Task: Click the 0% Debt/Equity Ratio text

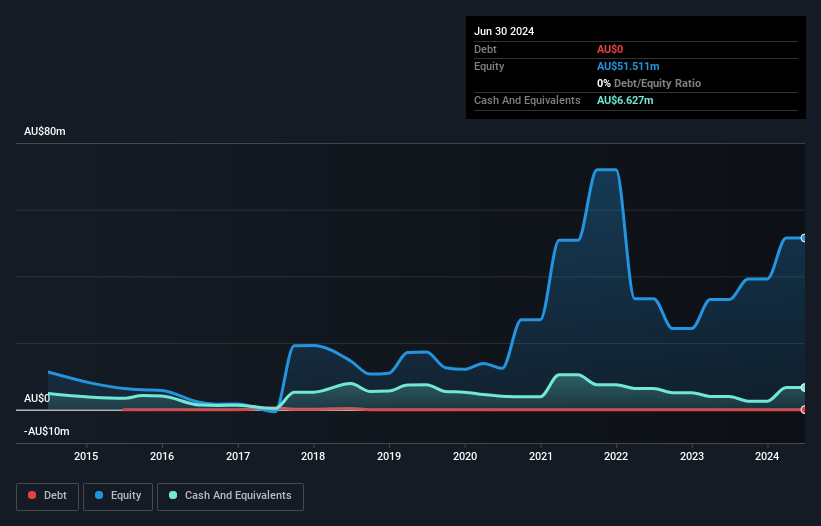Action: [x=649, y=83]
